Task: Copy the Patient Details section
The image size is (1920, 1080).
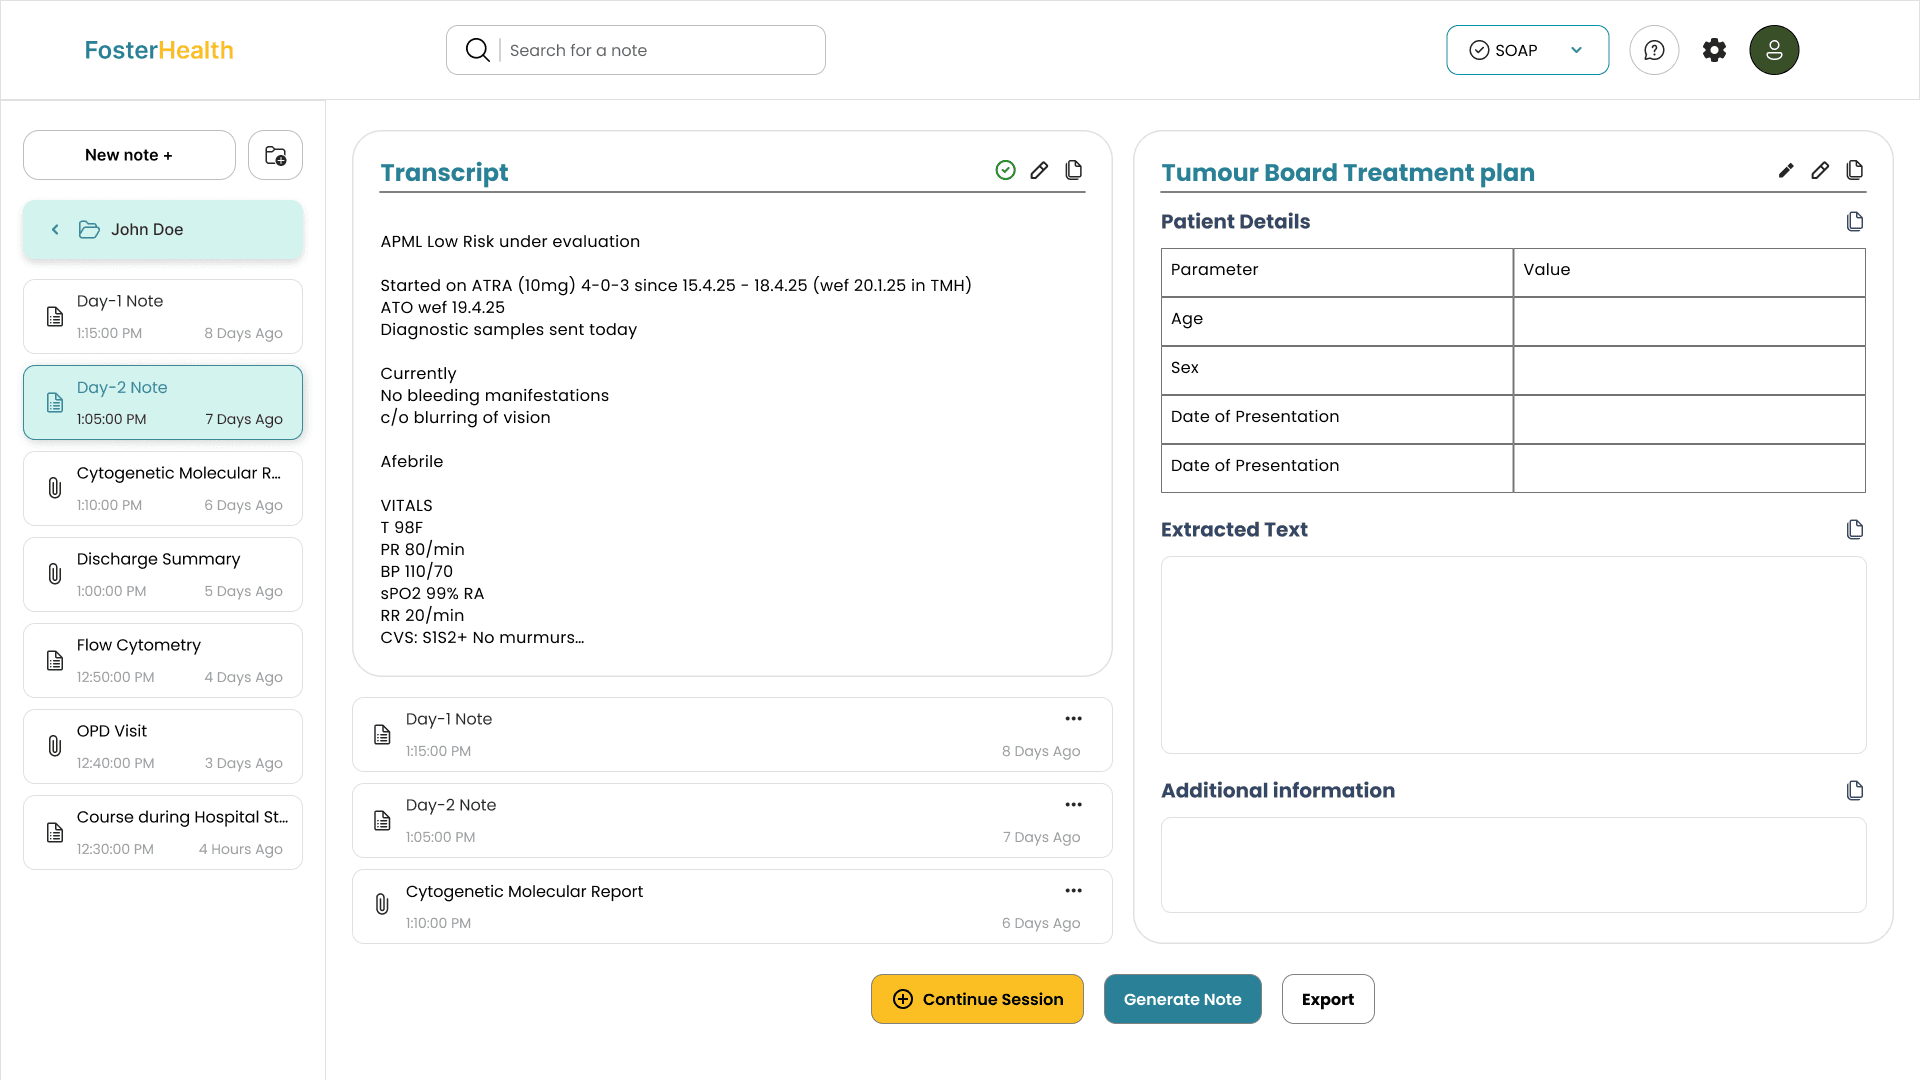Action: click(x=1854, y=221)
